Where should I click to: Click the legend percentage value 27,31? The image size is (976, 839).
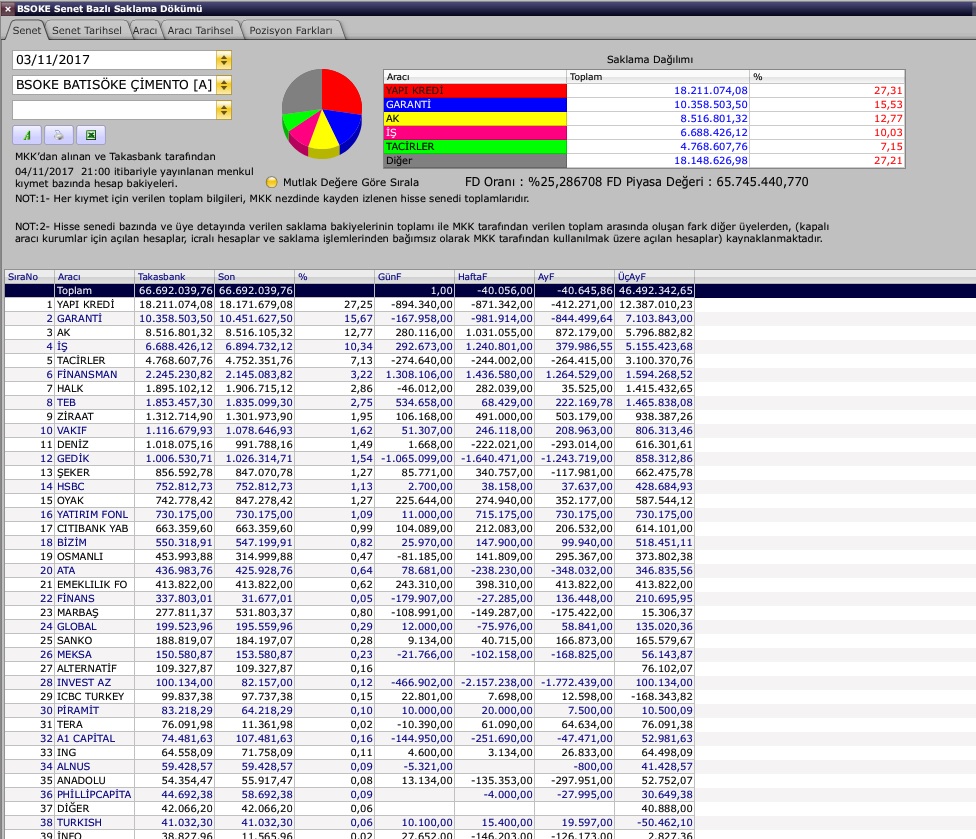[x=888, y=90]
